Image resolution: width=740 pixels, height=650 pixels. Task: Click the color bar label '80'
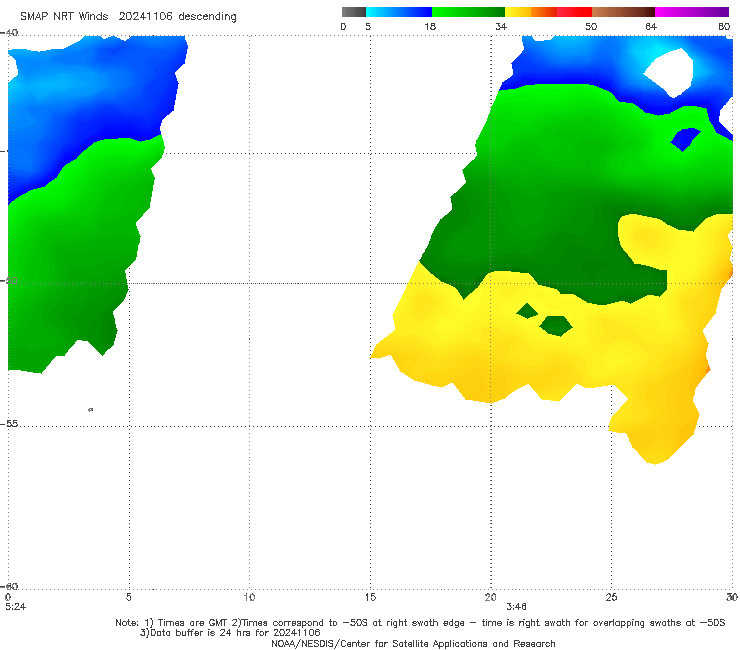point(724,27)
